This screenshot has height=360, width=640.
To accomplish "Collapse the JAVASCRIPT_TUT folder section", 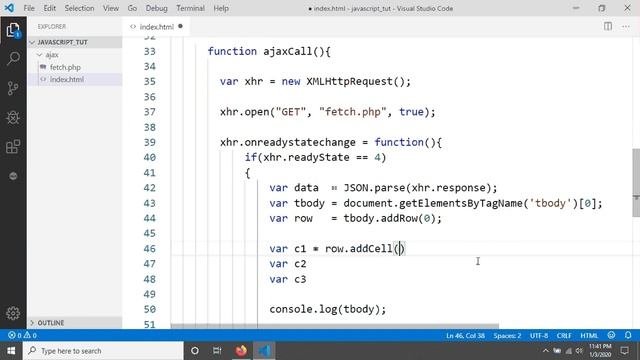I will tap(32, 42).
